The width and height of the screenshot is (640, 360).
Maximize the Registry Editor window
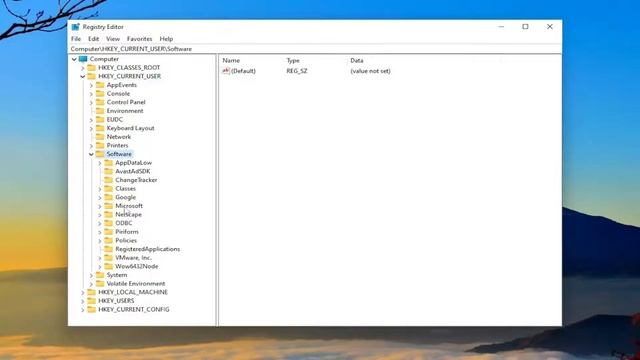pos(525,27)
